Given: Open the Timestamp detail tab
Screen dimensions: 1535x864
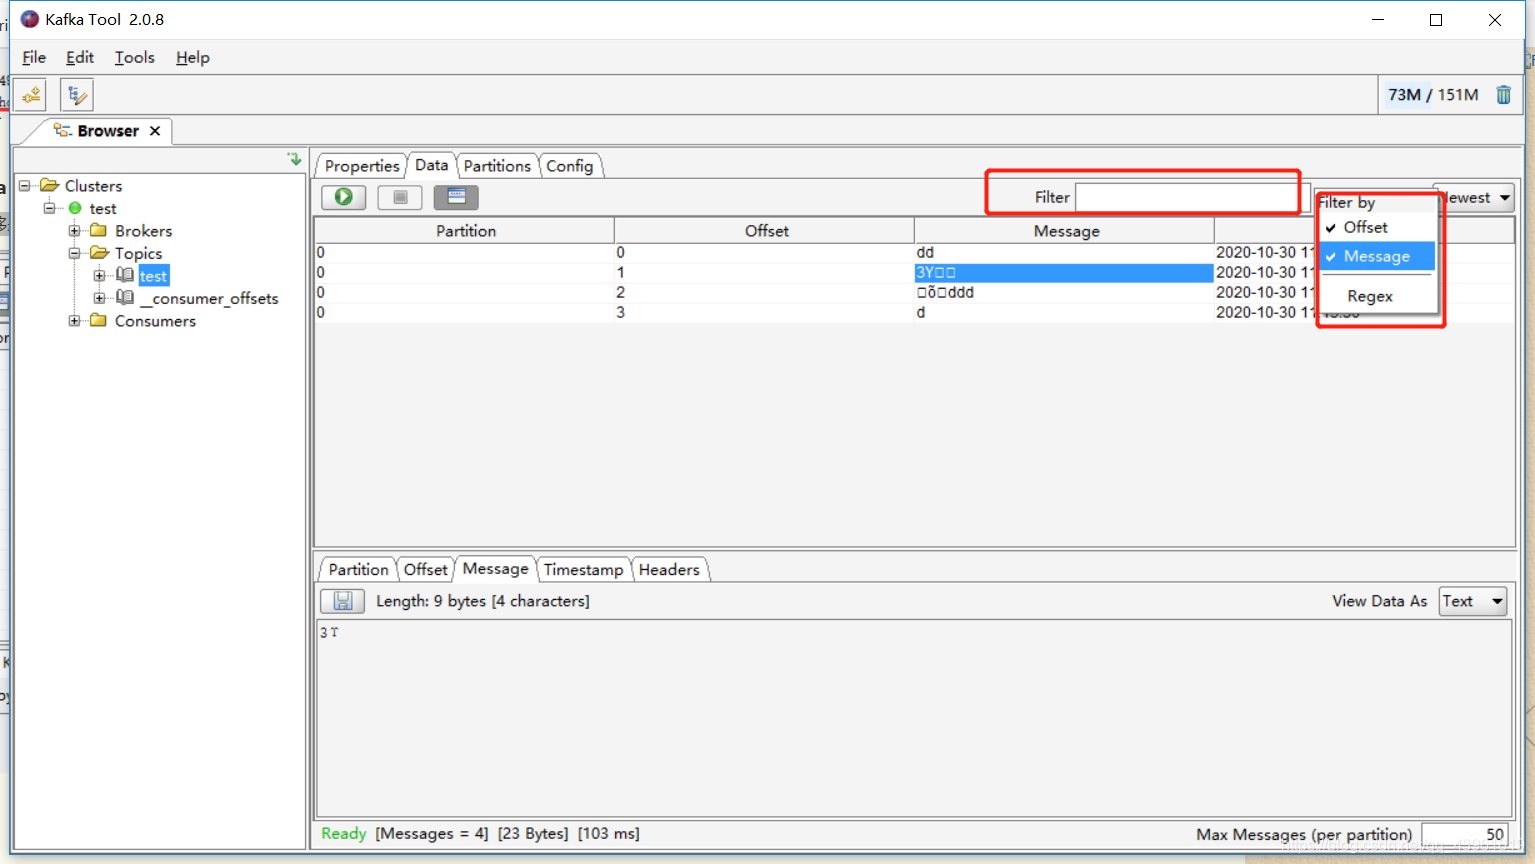Looking at the screenshot, I should (x=583, y=569).
